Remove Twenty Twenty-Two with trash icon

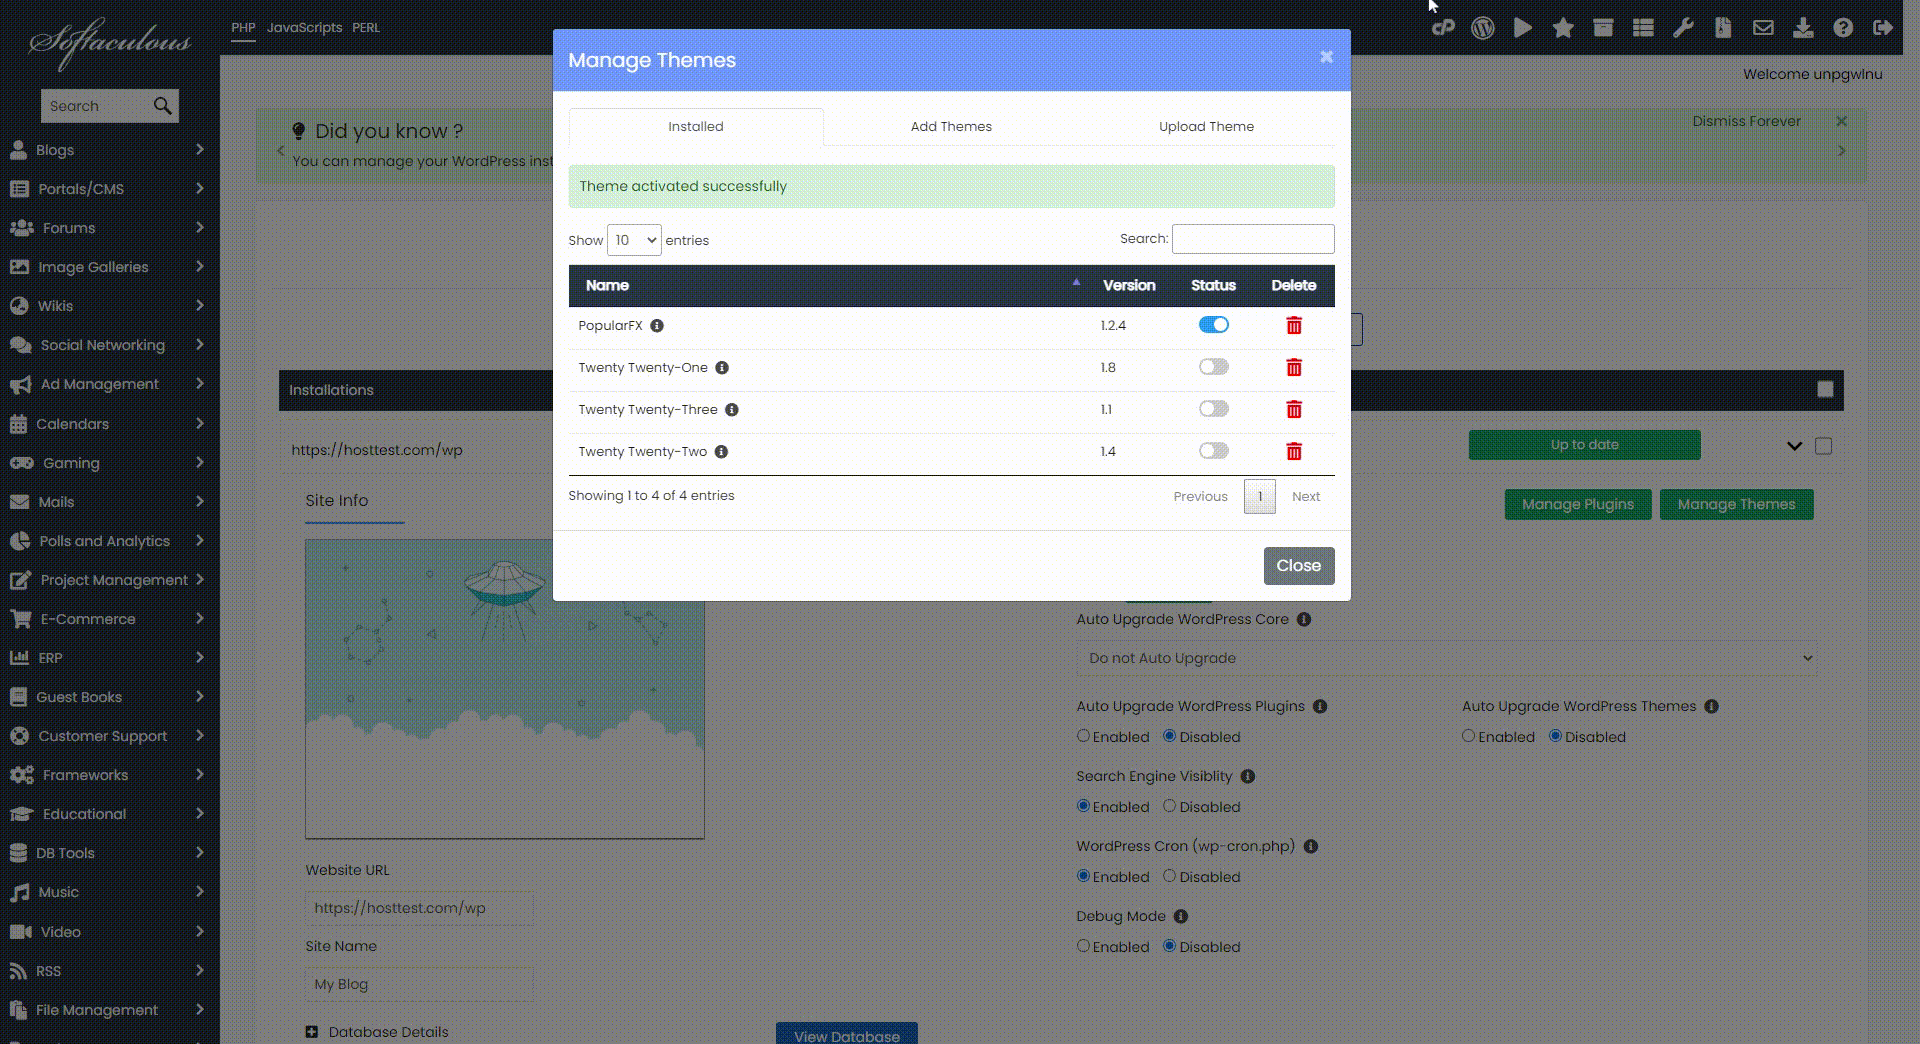(x=1294, y=452)
